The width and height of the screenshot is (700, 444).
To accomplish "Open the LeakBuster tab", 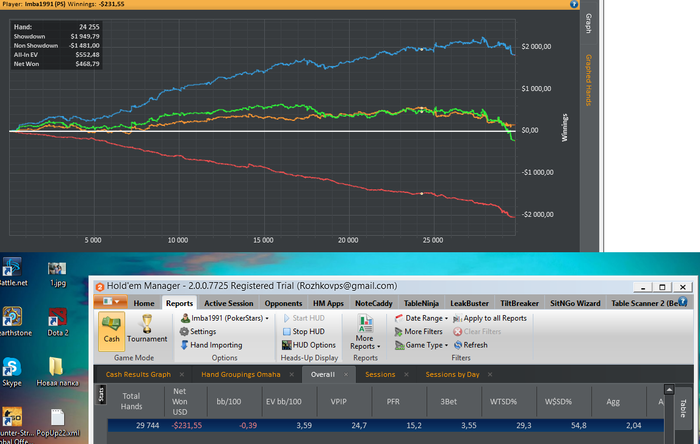I will (x=469, y=303).
